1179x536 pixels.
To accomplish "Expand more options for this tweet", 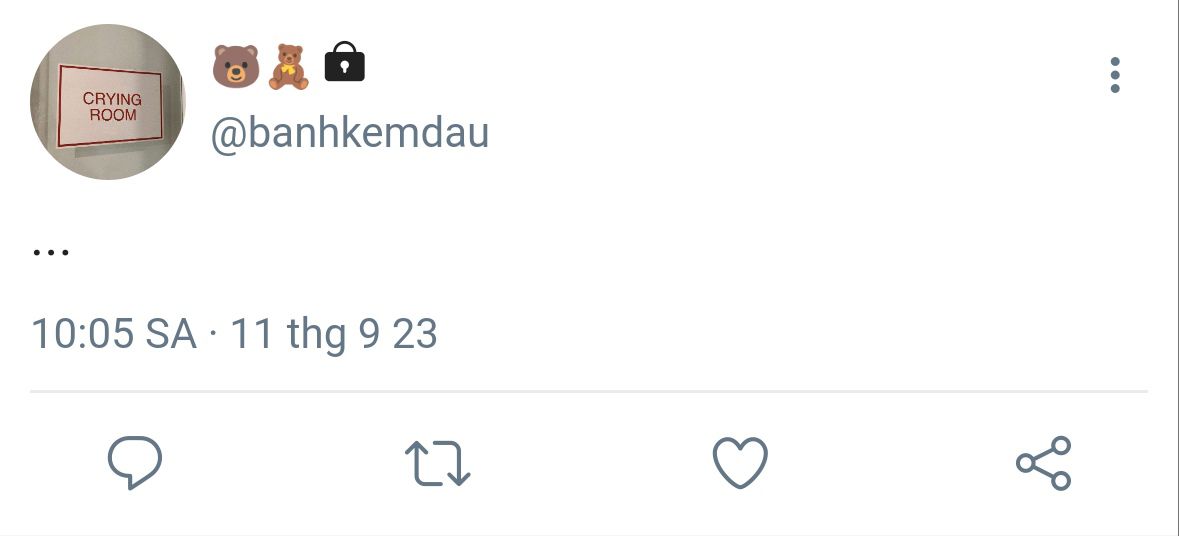I will (1114, 75).
